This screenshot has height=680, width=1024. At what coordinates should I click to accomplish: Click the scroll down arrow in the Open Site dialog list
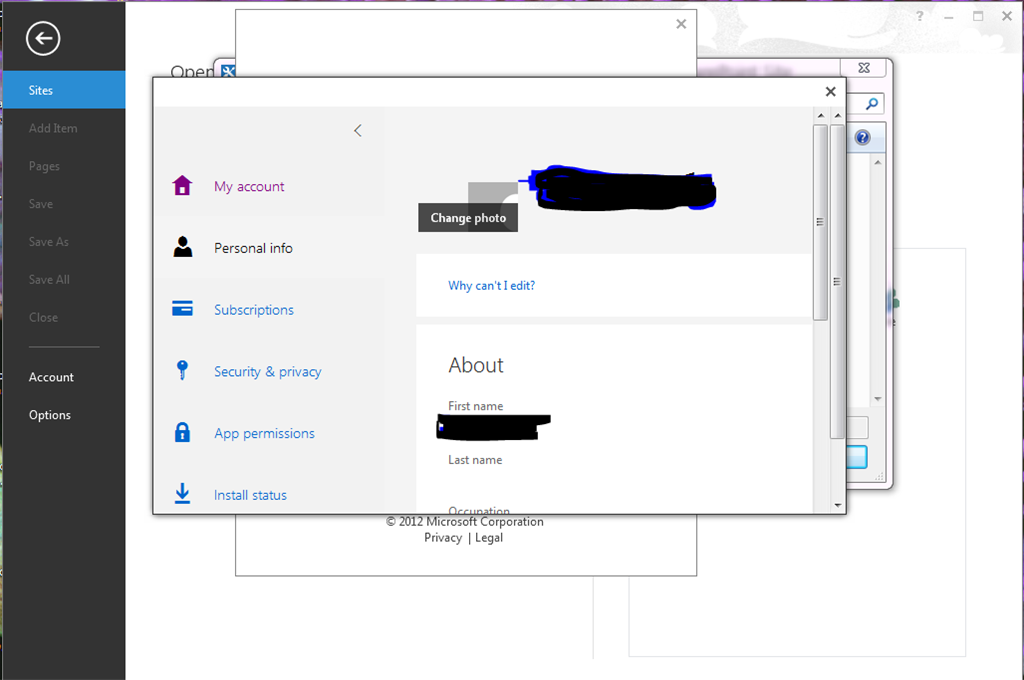click(878, 398)
